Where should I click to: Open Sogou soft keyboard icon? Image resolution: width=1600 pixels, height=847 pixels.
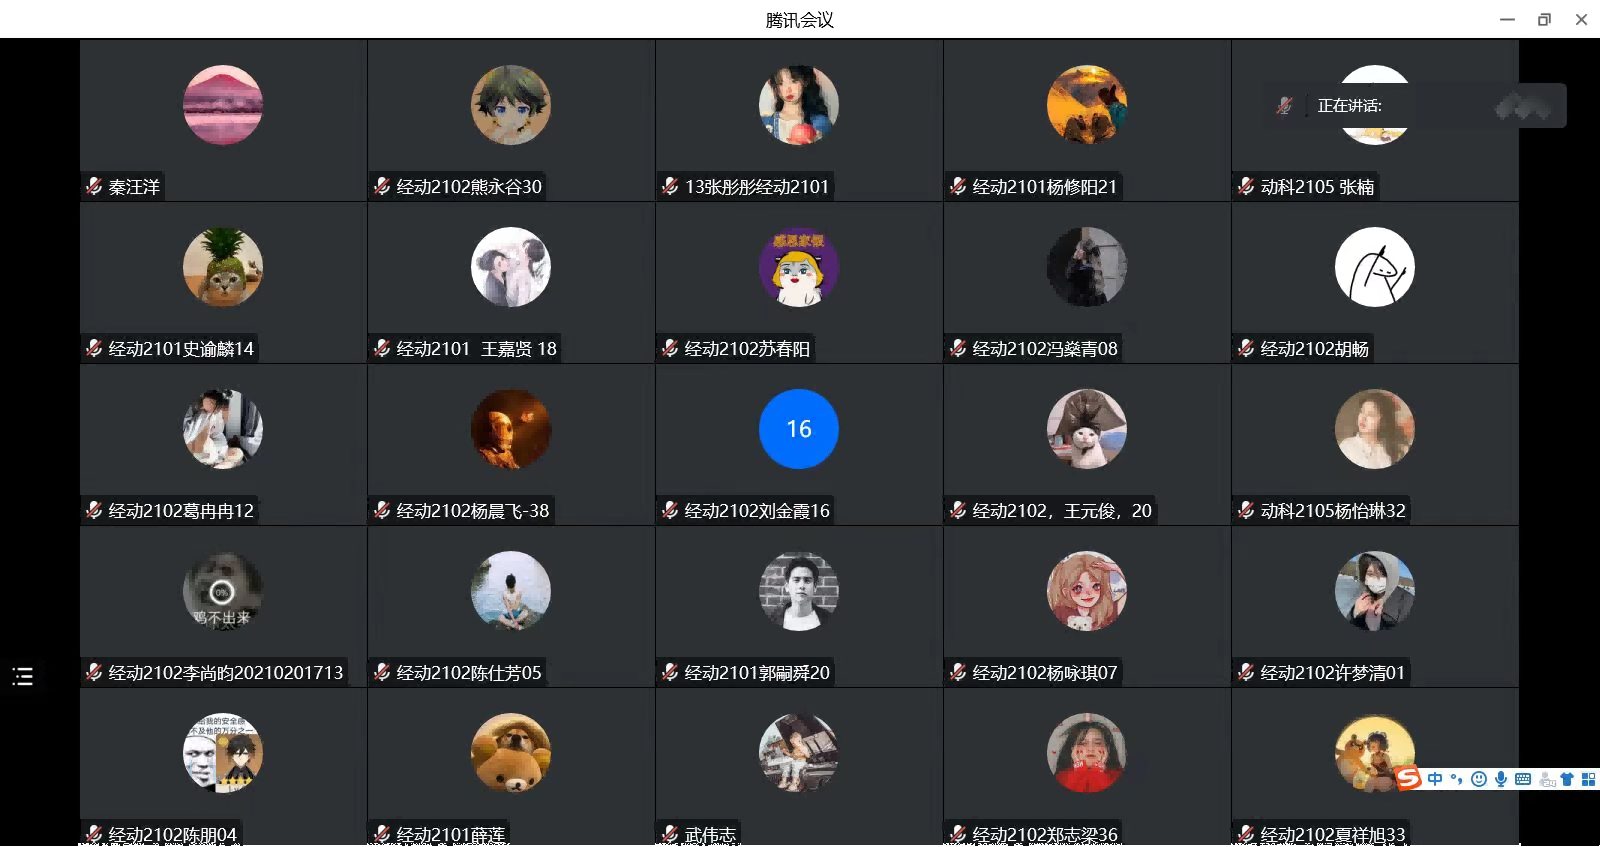[x=1523, y=779]
